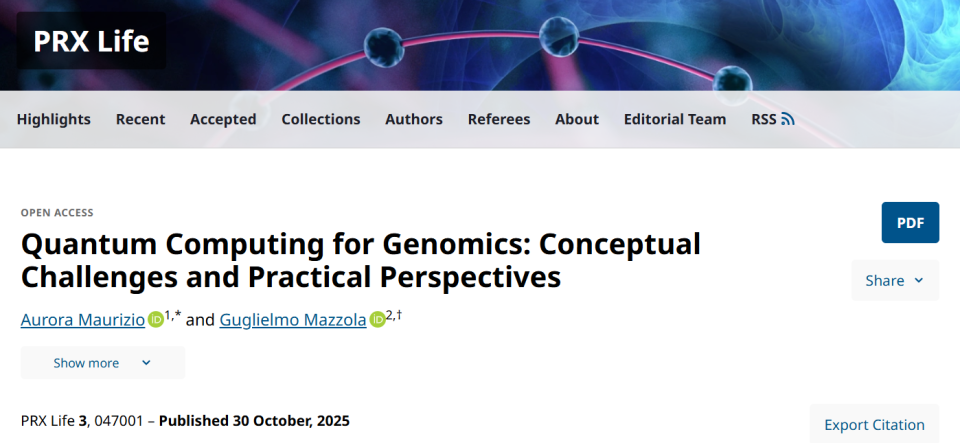This screenshot has height=443, width=960.
Task: Download the article PDF
Action: [x=910, y=222]
